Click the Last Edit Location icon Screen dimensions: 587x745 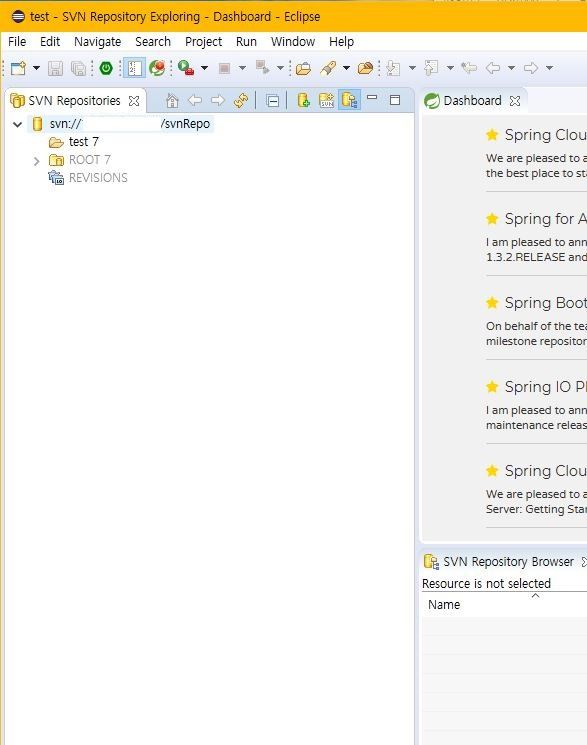point(469,68)
